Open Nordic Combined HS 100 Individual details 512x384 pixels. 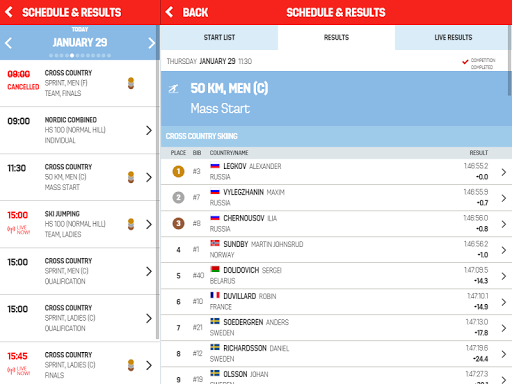coord(79,130)
